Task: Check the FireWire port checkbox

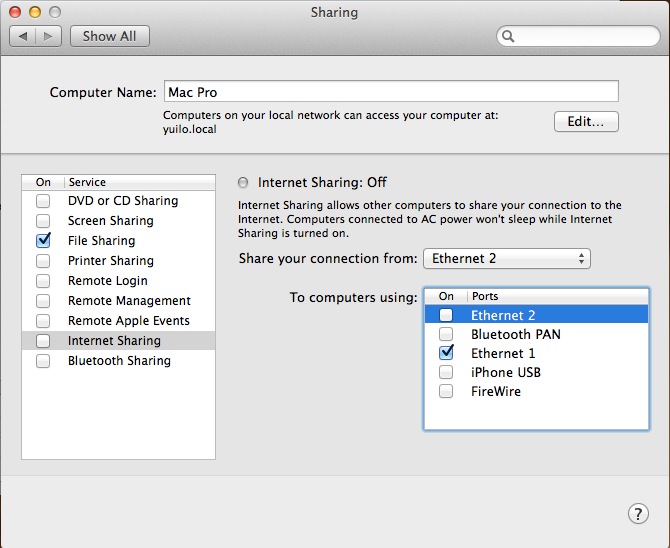Action: coord(446,391)
